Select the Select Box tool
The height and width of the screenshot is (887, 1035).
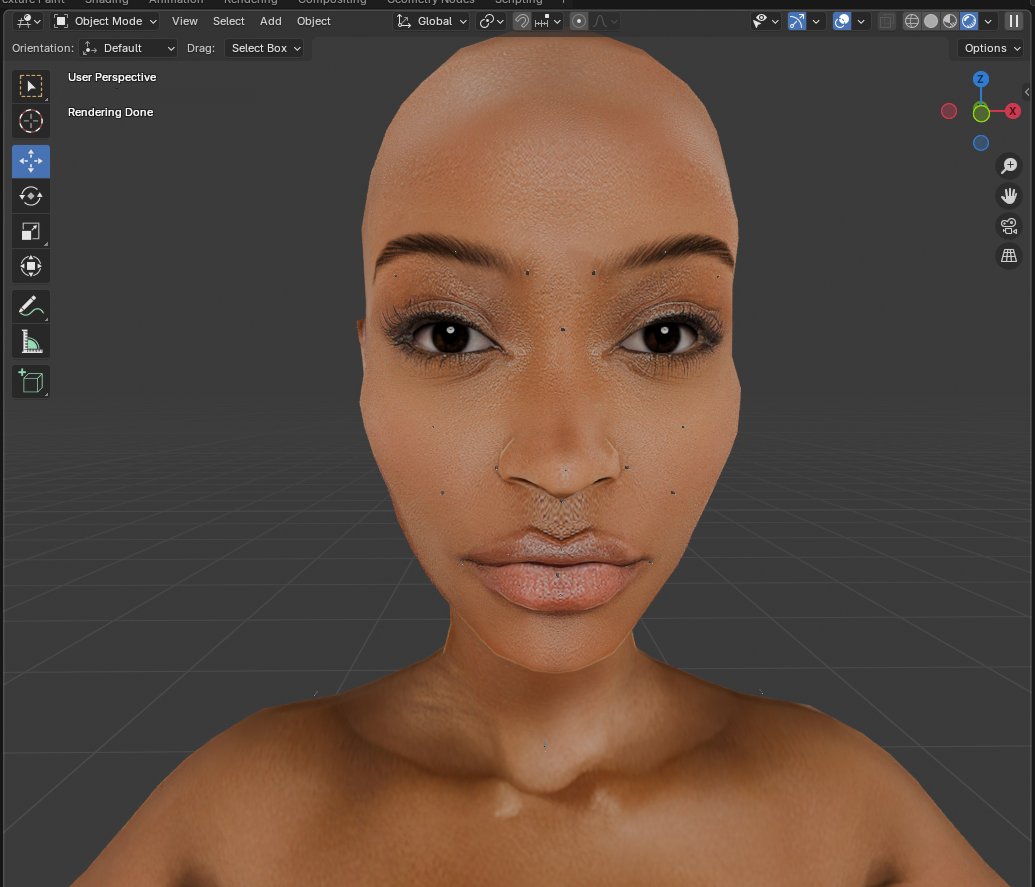pyautogui.click(x=31, y=86)
